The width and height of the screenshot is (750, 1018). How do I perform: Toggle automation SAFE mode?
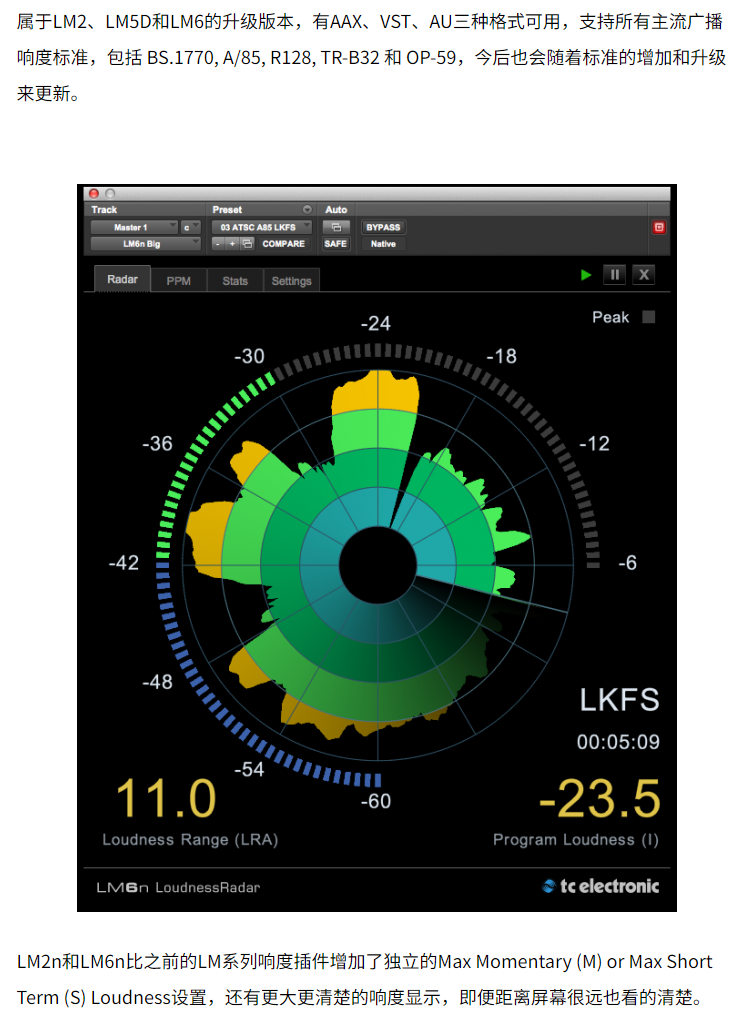336,243
